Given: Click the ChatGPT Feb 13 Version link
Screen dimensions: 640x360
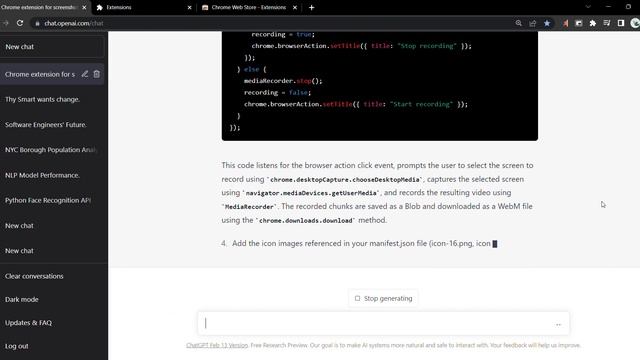Looking at the screenshot, I should (x=217, y=345).
